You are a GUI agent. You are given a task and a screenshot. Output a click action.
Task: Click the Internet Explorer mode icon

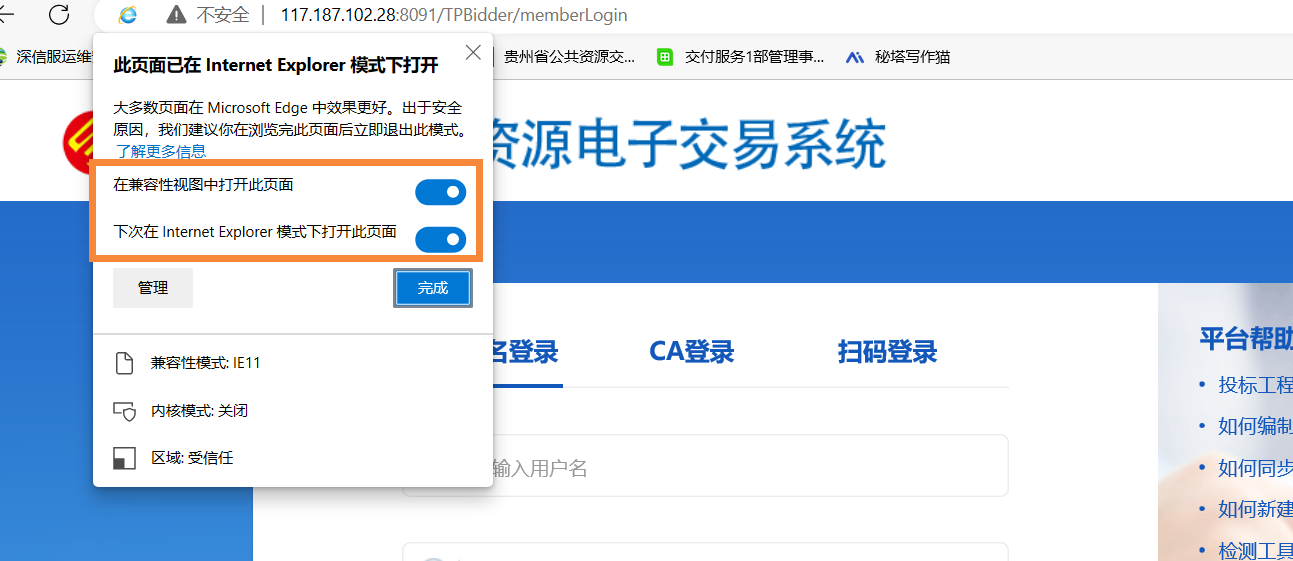pyautogui.click(x=128, y=15)
